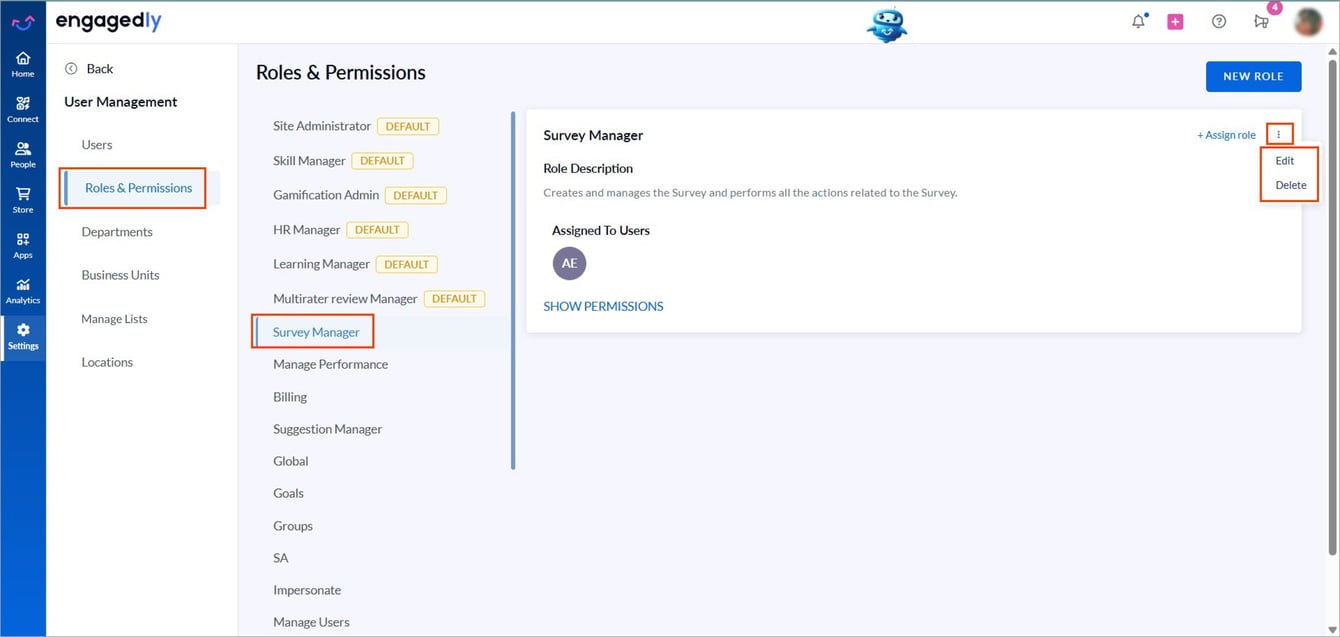Open the three-dot menu for Survey Manager

point(1279,134)
